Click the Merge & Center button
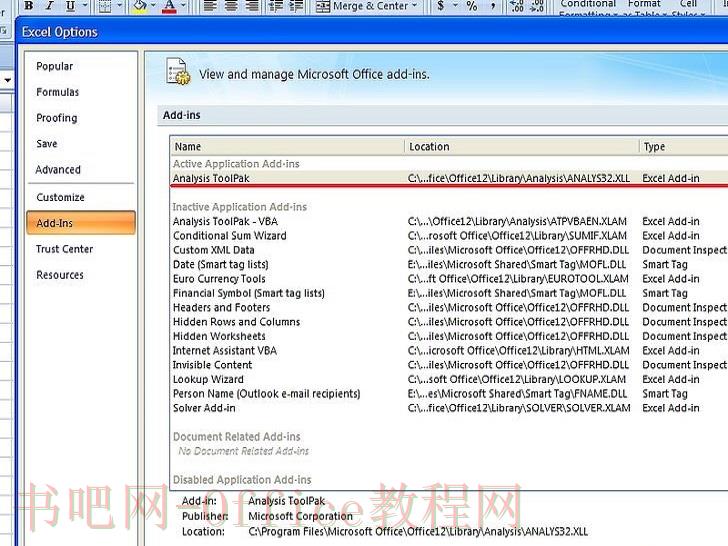This screenshot has height=546, width=728. [x=362, y=6]
